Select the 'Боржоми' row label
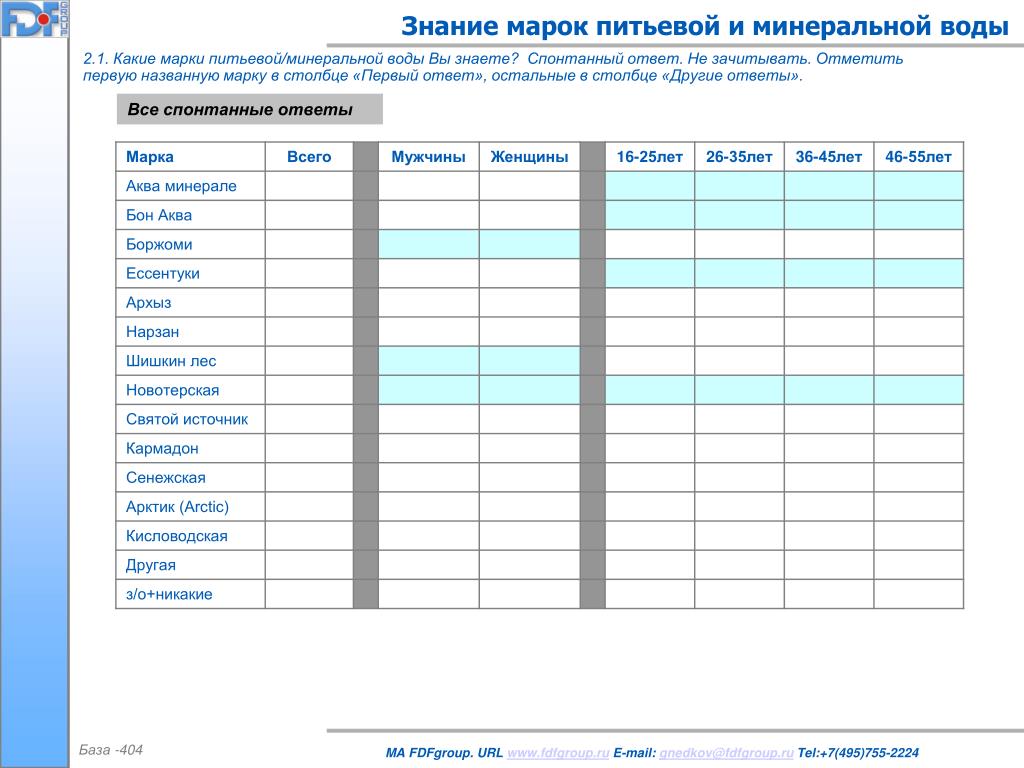Screen dimensions: 1024x768 (x=159, y=244)
